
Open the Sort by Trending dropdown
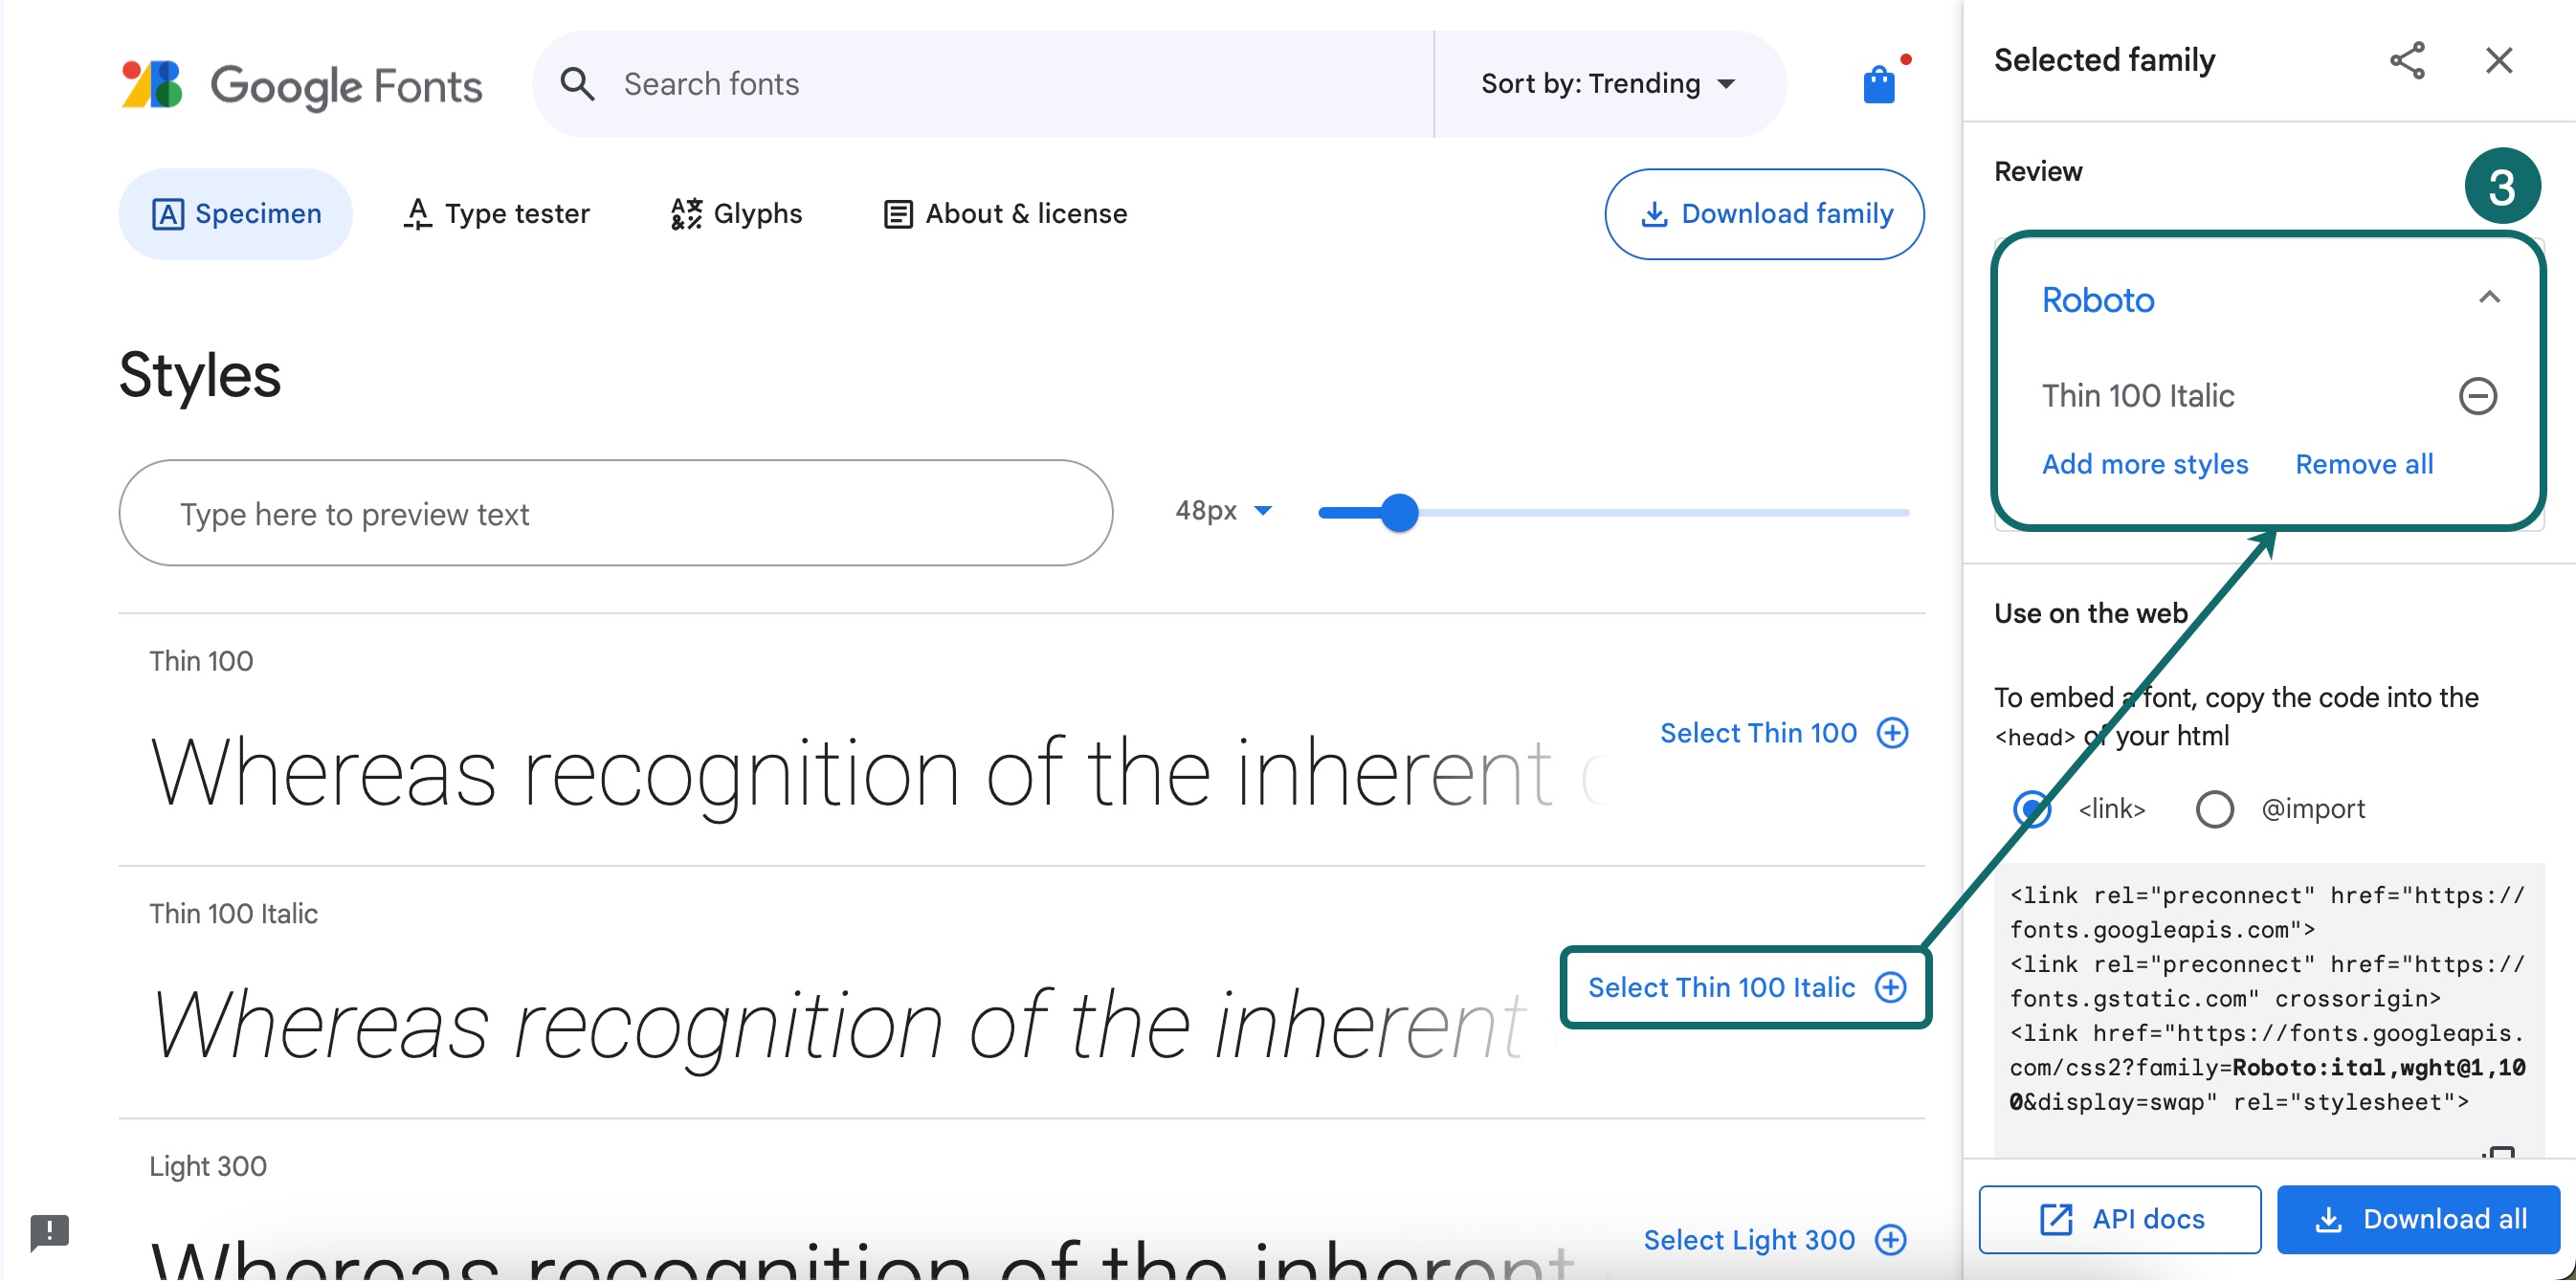pos(1605,83)
